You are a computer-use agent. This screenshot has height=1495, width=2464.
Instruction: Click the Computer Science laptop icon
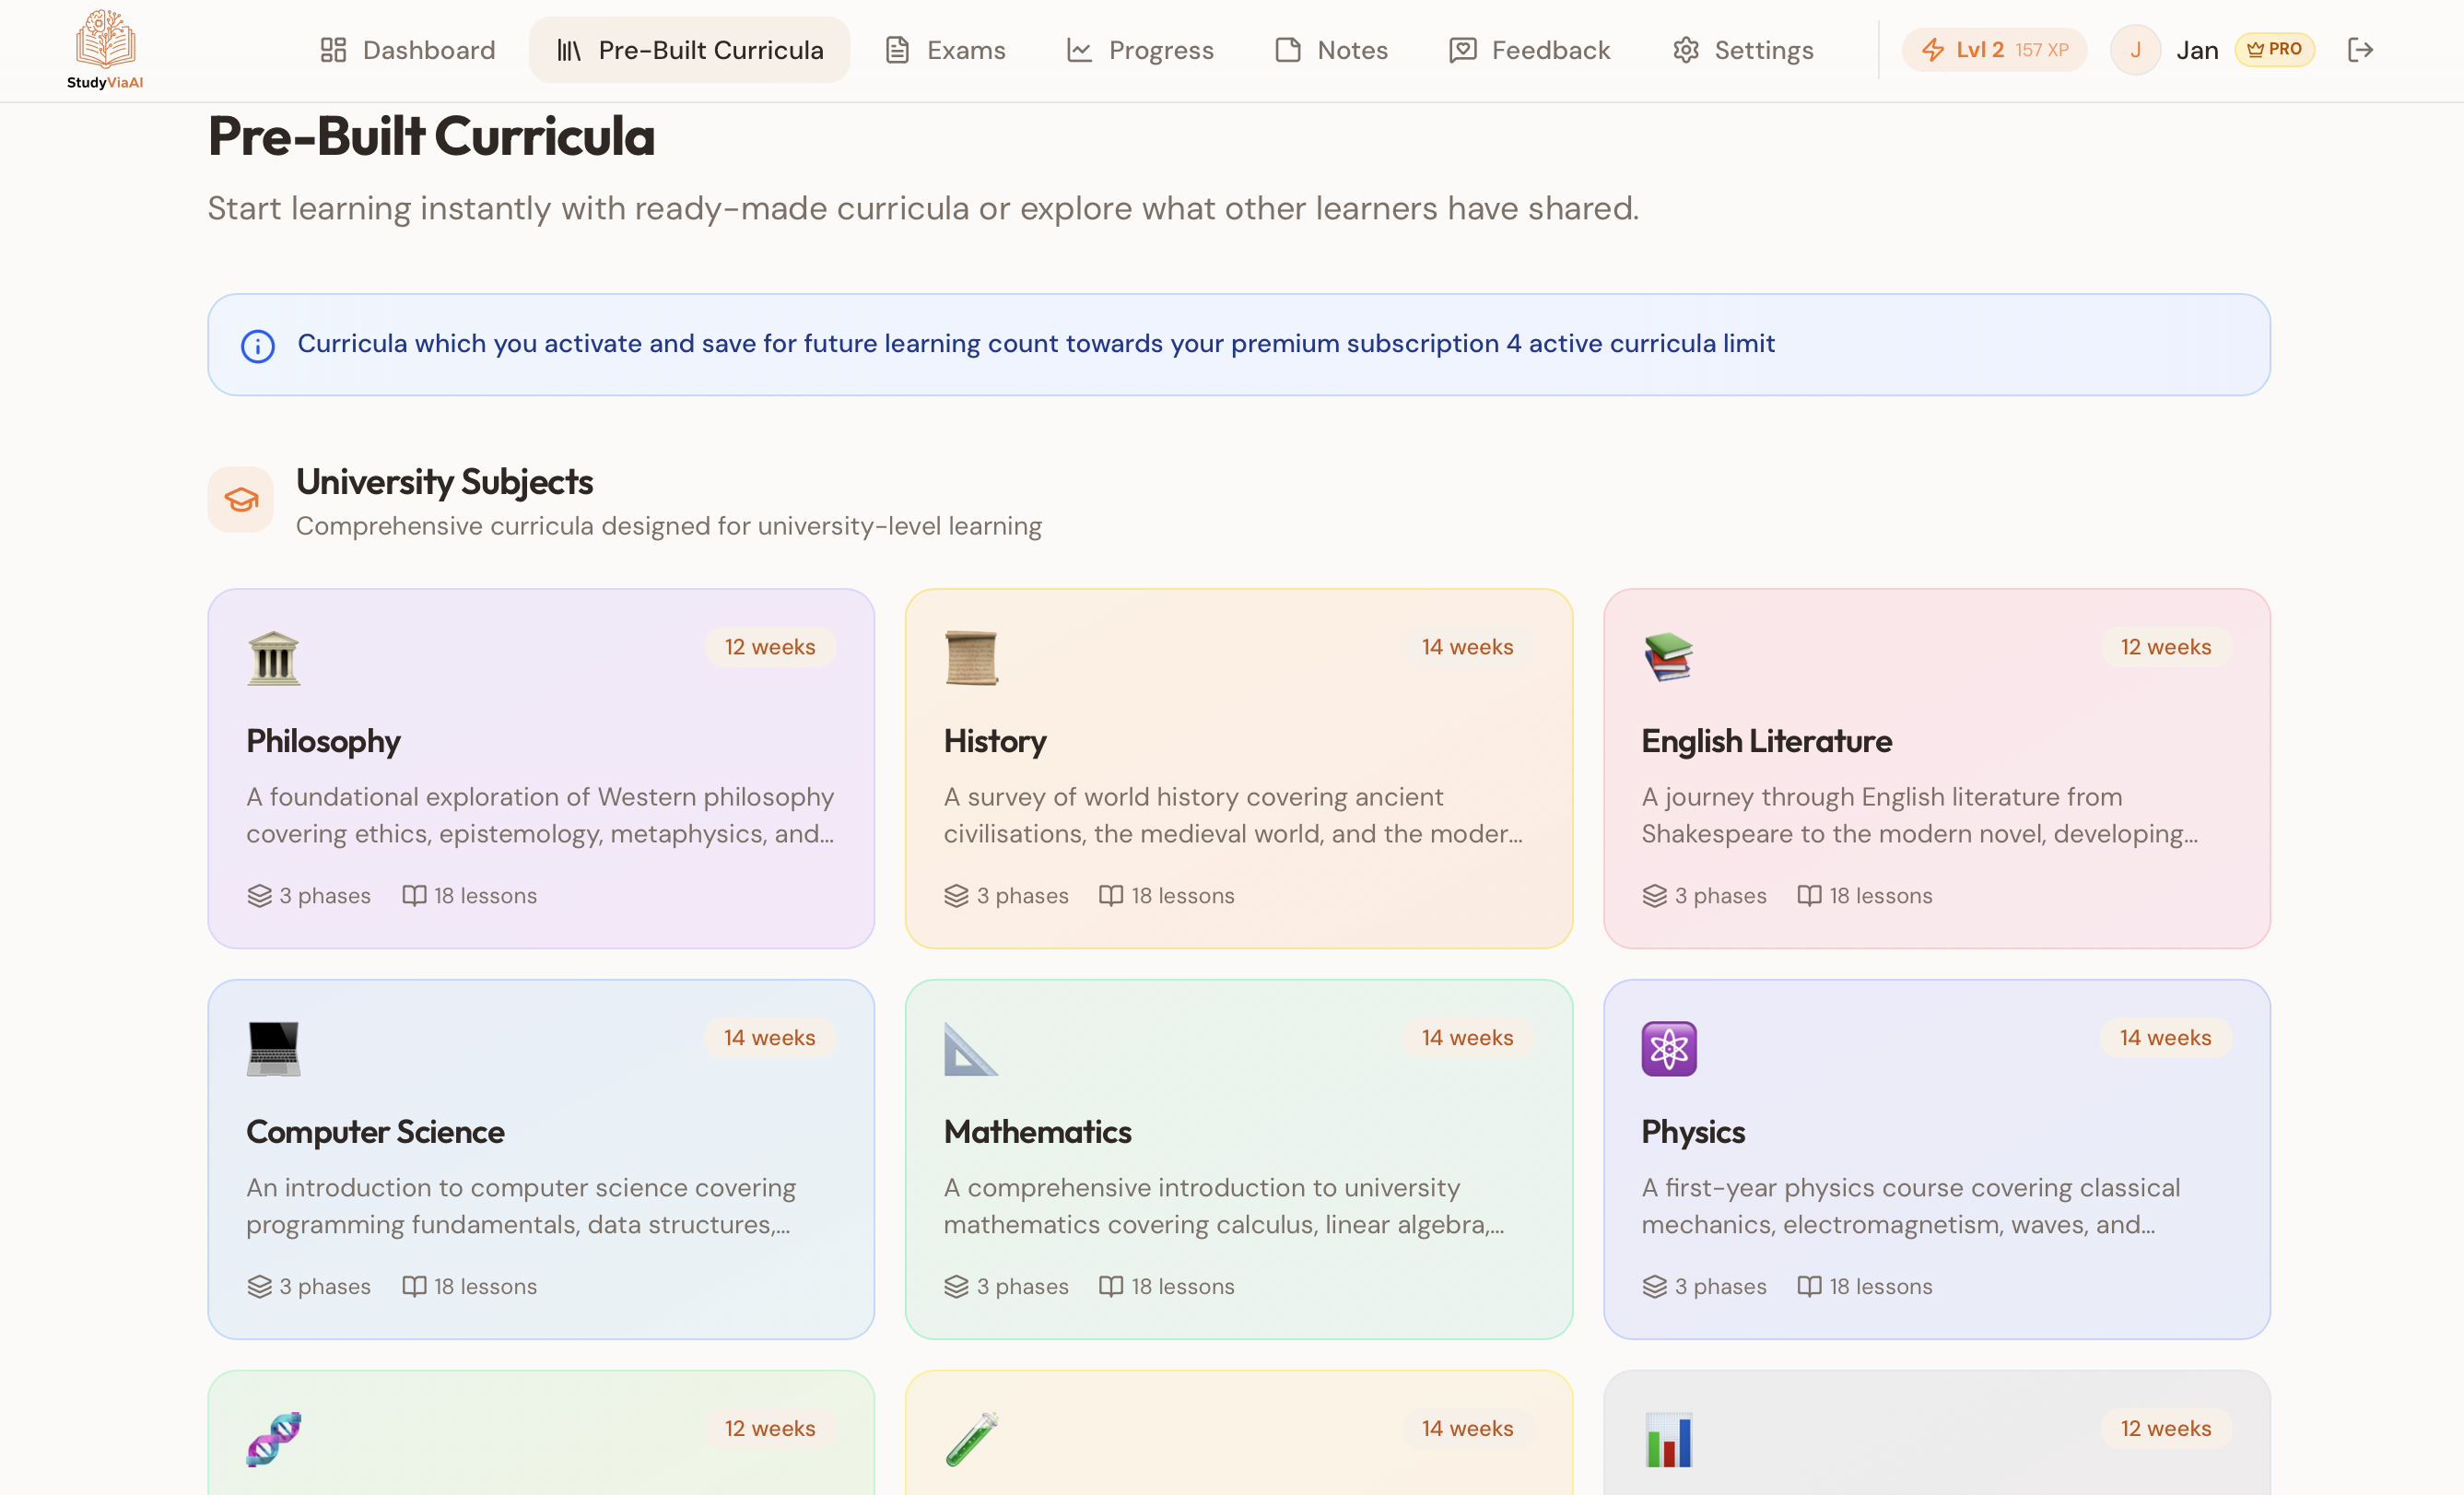[274, 1049]
